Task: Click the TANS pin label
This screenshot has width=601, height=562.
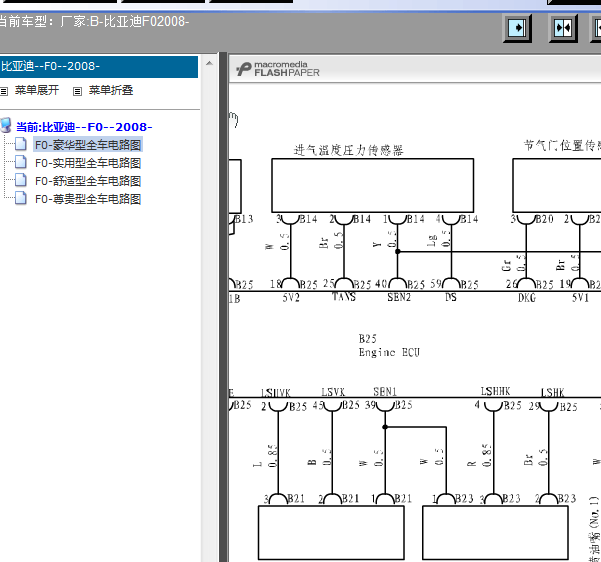Action: (x=344, y=297)
